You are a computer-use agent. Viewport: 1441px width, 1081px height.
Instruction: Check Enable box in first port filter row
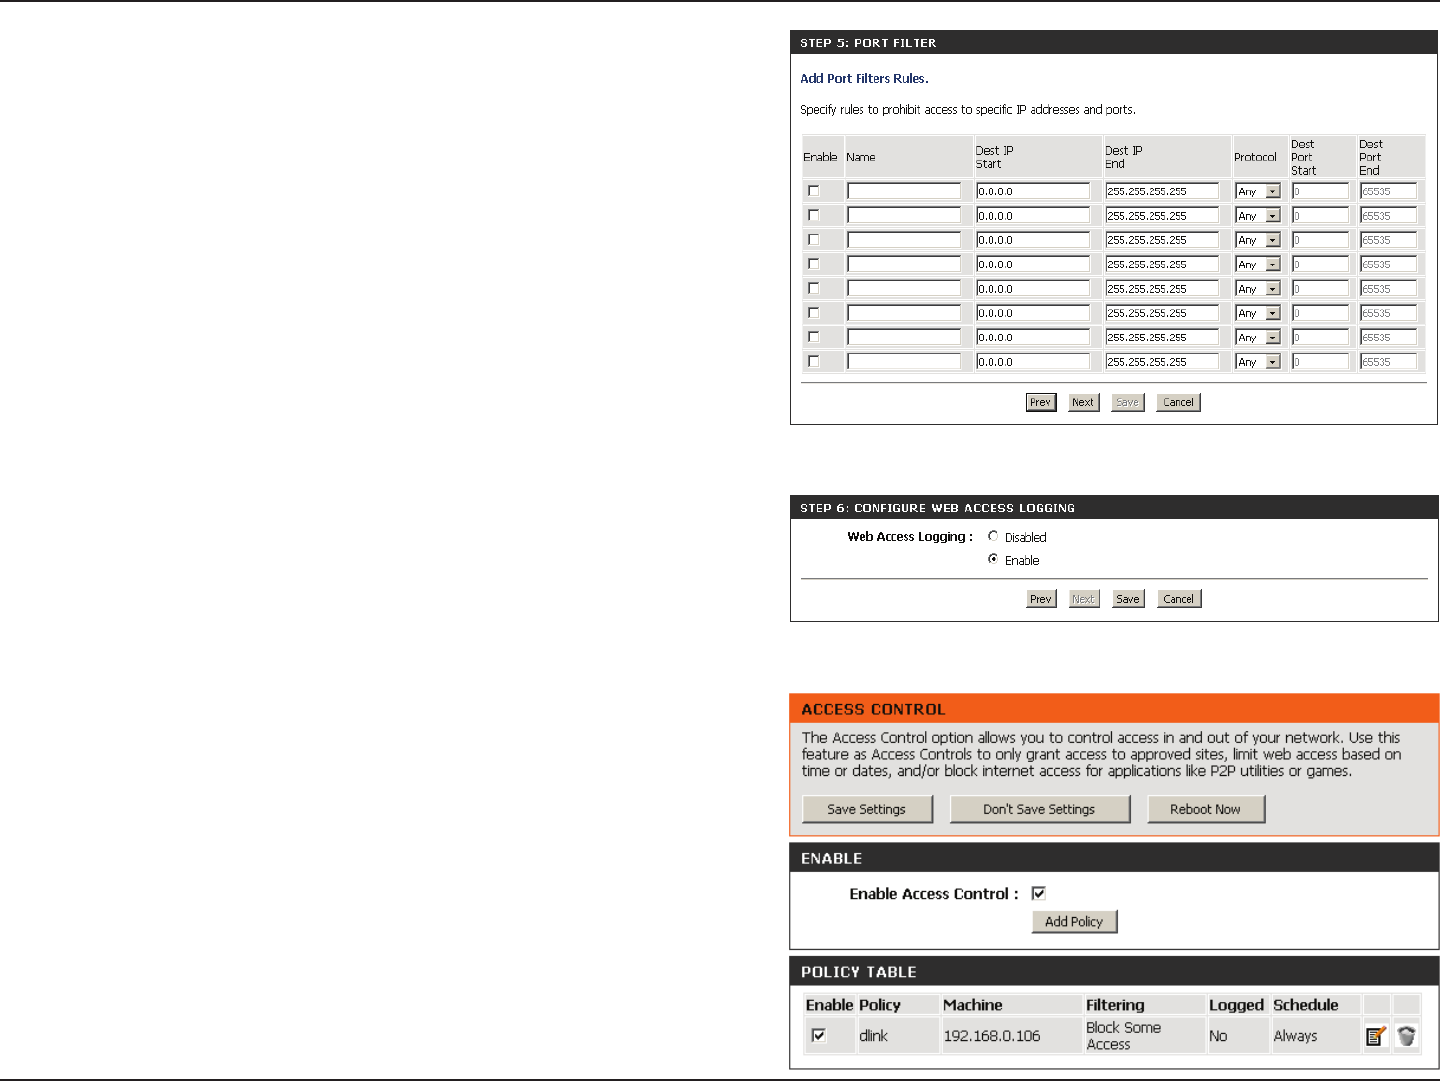[x=813, y=191]
